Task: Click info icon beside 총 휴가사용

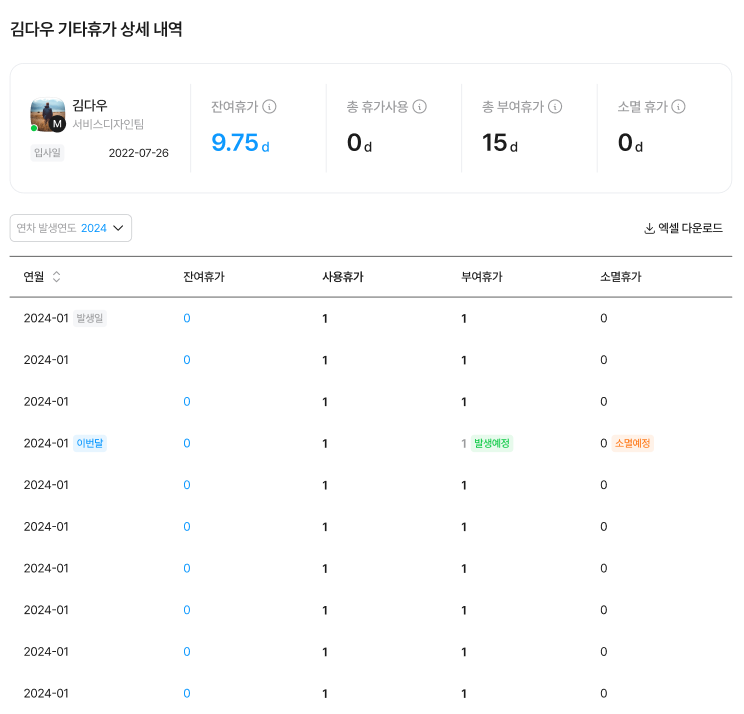Action: click(x=420, y=107)
